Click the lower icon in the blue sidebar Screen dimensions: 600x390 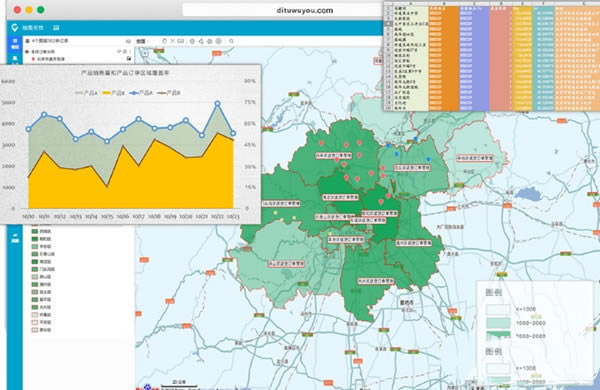coord(15,238)
